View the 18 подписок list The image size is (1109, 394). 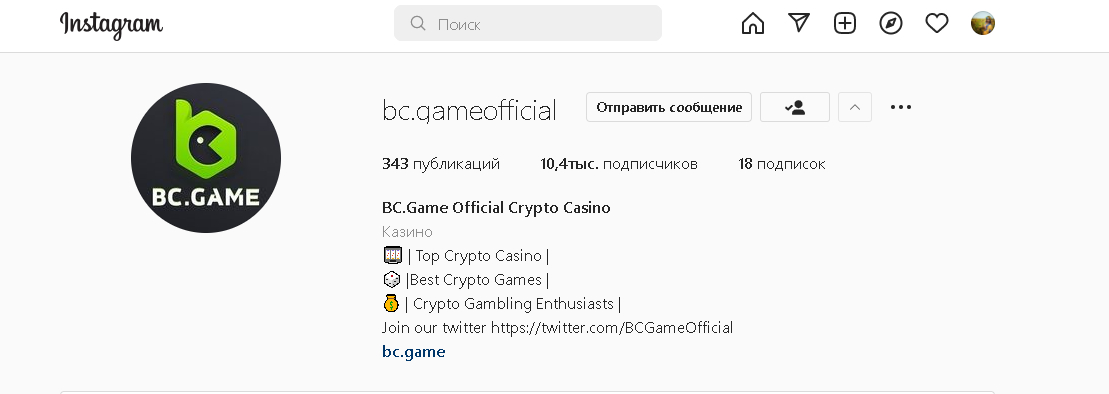782,164
